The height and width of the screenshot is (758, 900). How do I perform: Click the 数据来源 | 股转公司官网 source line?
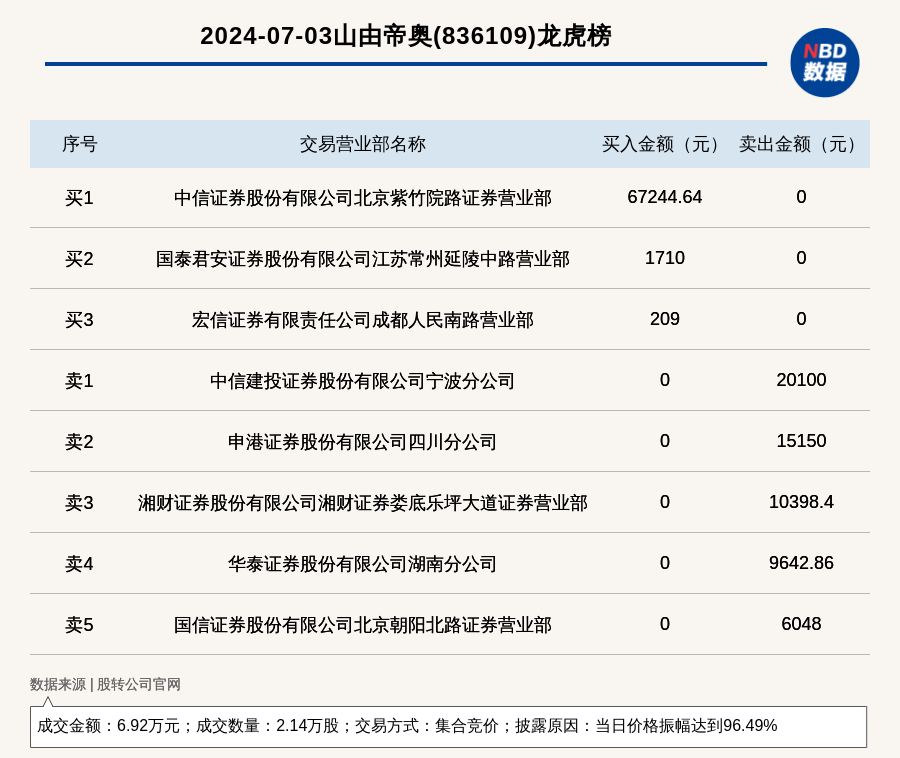[x=106, y=684]
